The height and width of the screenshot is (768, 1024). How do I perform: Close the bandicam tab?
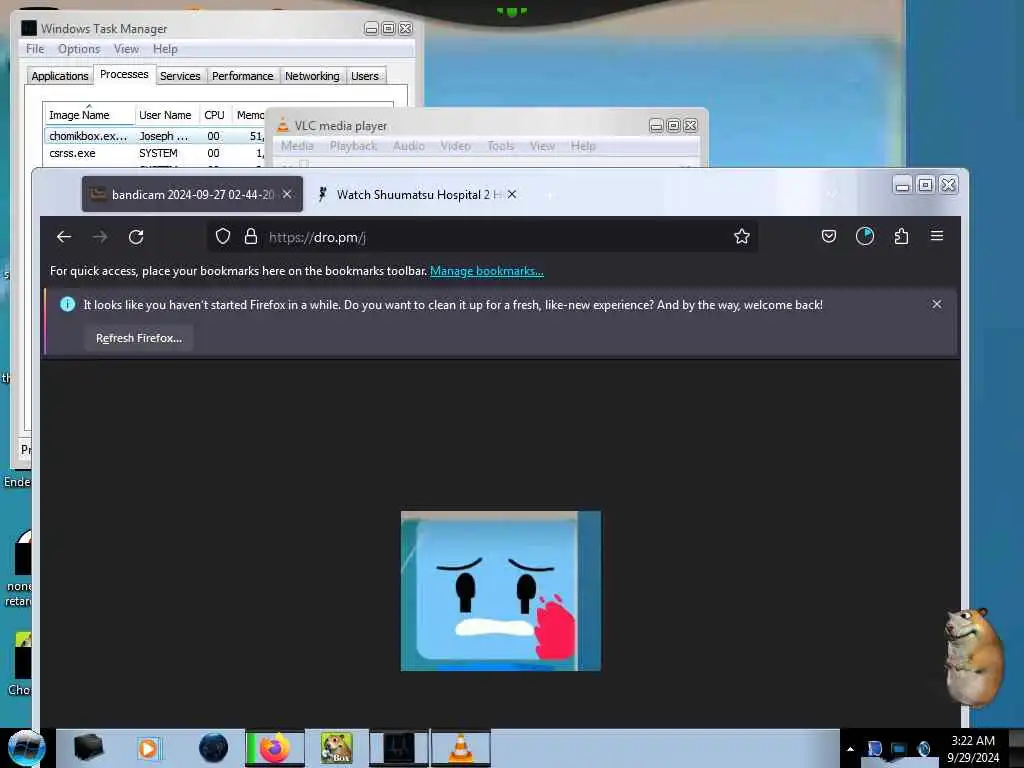[x=287, y=194]
